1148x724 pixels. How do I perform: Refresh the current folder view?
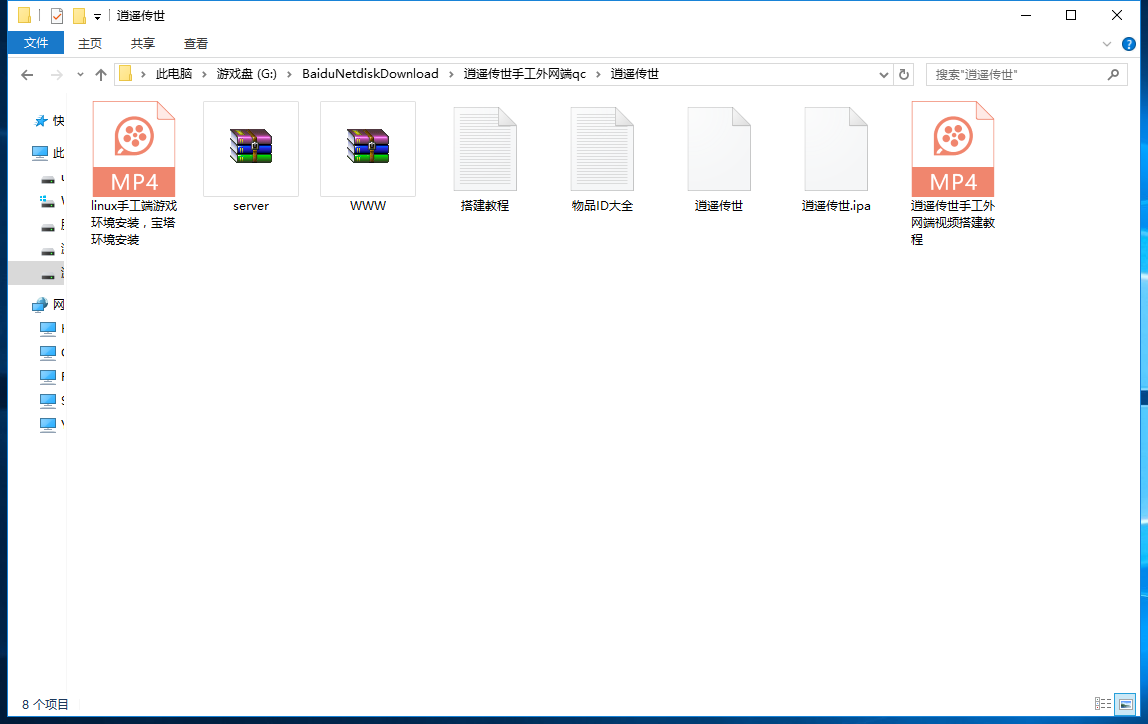coord(903,75)
